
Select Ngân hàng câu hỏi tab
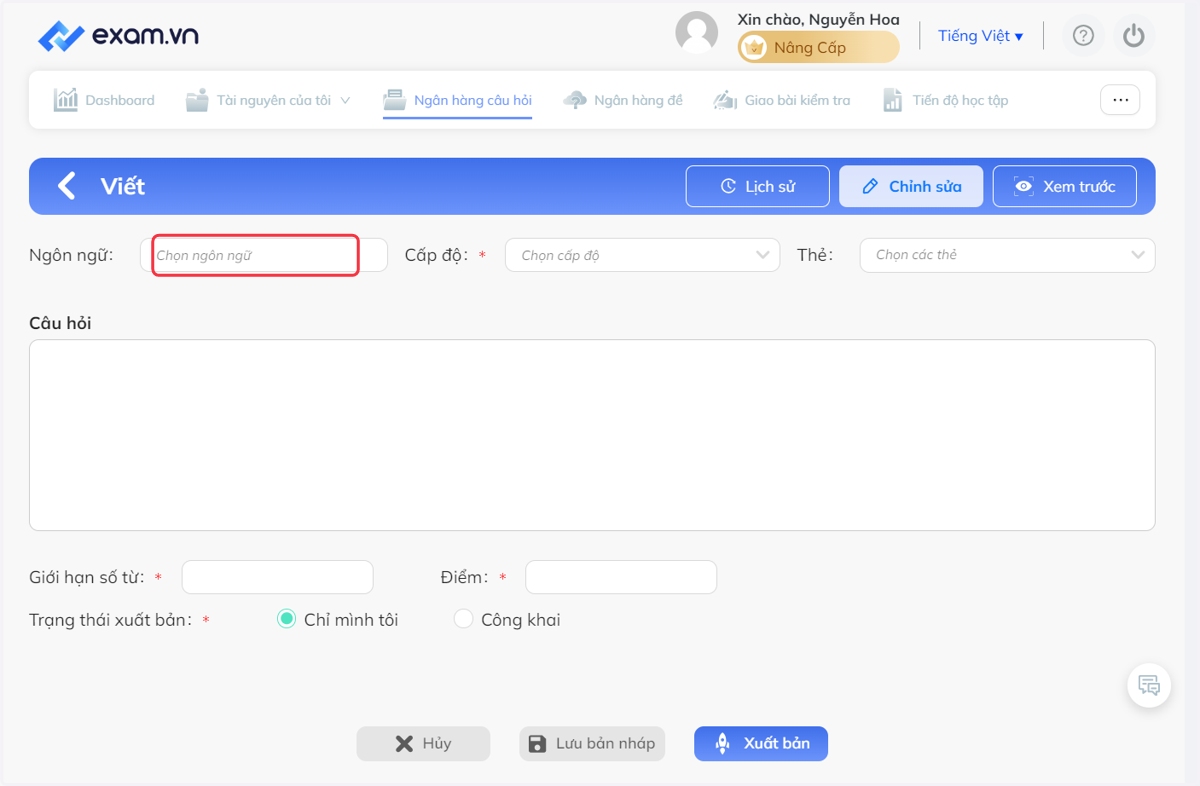point(458,100)
